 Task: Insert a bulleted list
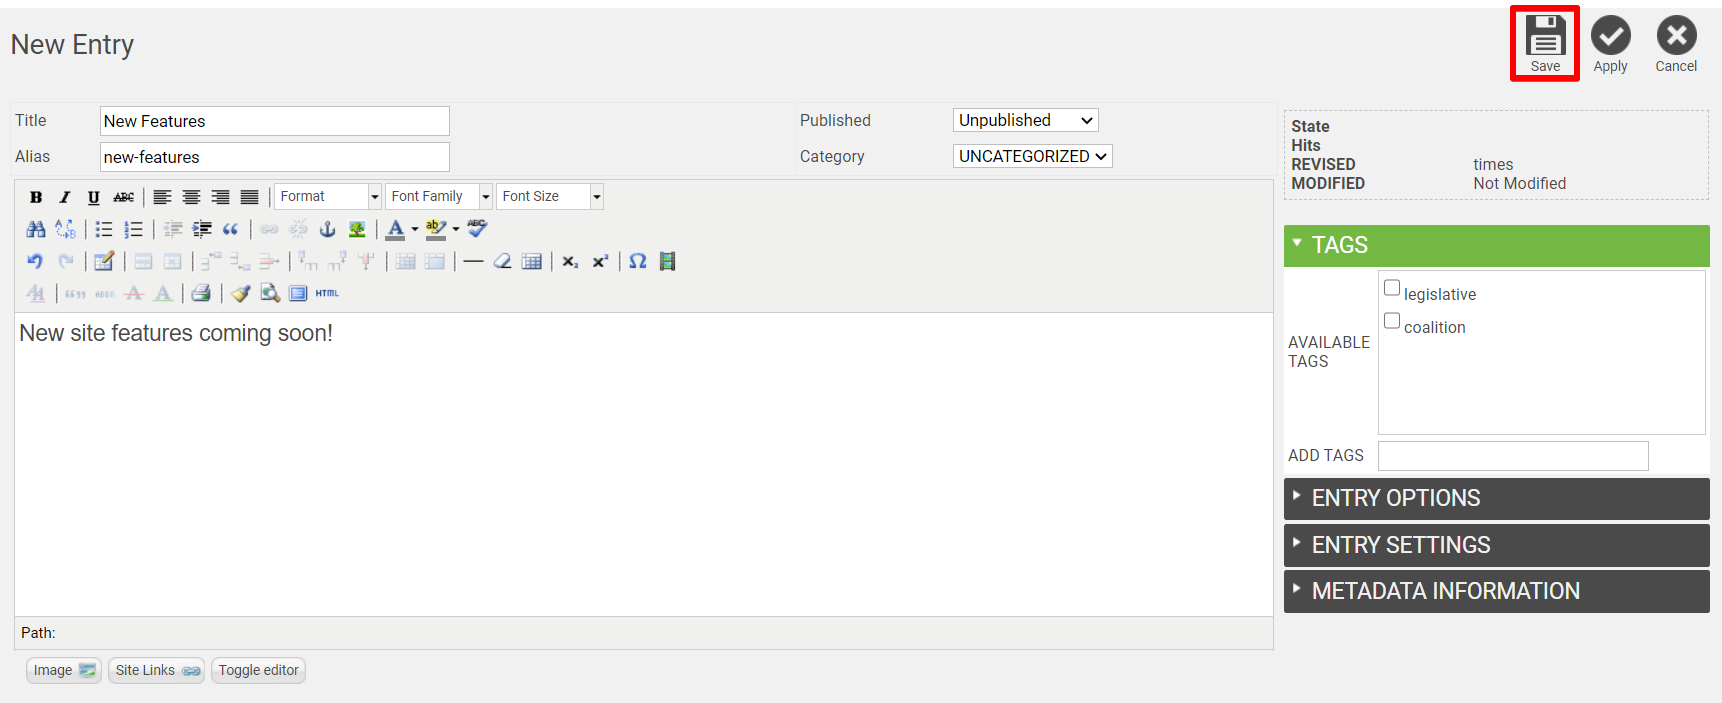click(x=104, y=229)
